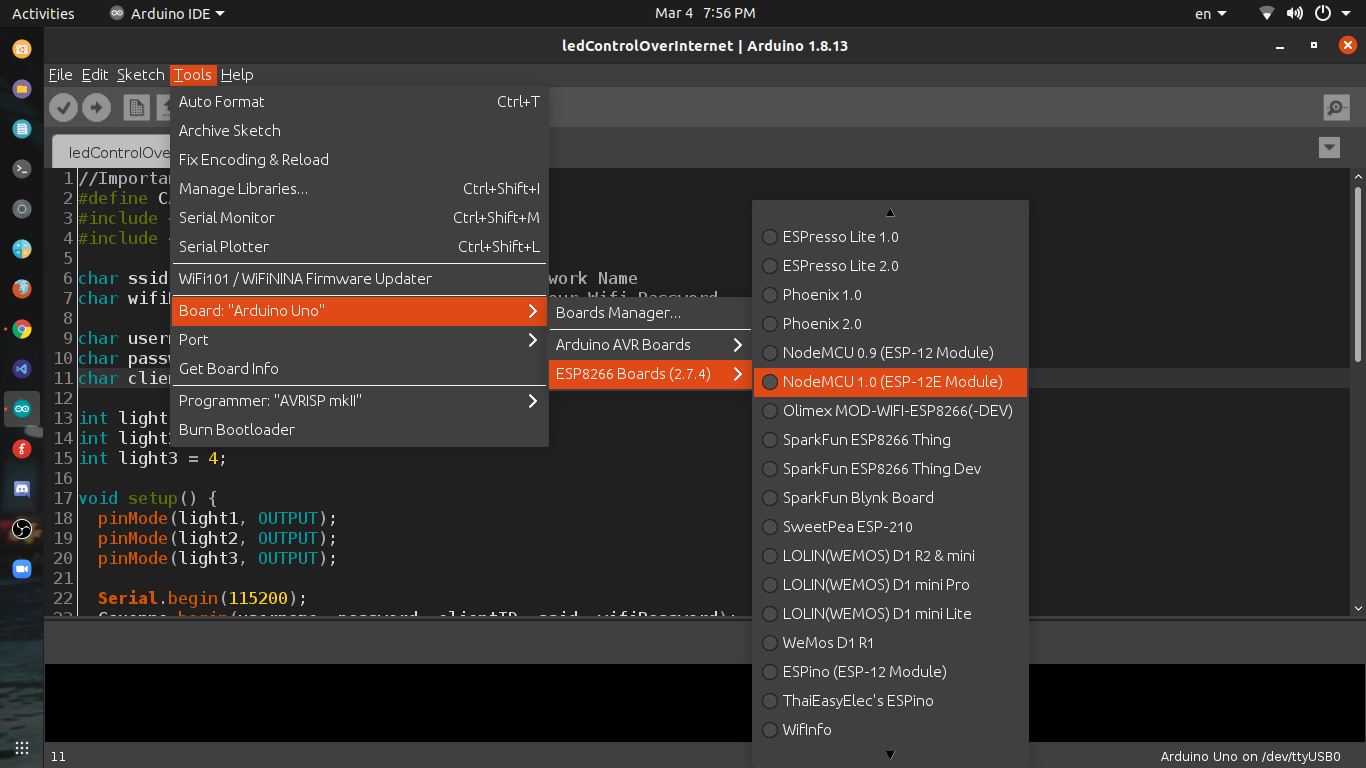Image resolution: width=1366 pixels, height=768 pixels.
Task: Select ESPino (ESP-12 Module) board
Action: click(890, 672)
